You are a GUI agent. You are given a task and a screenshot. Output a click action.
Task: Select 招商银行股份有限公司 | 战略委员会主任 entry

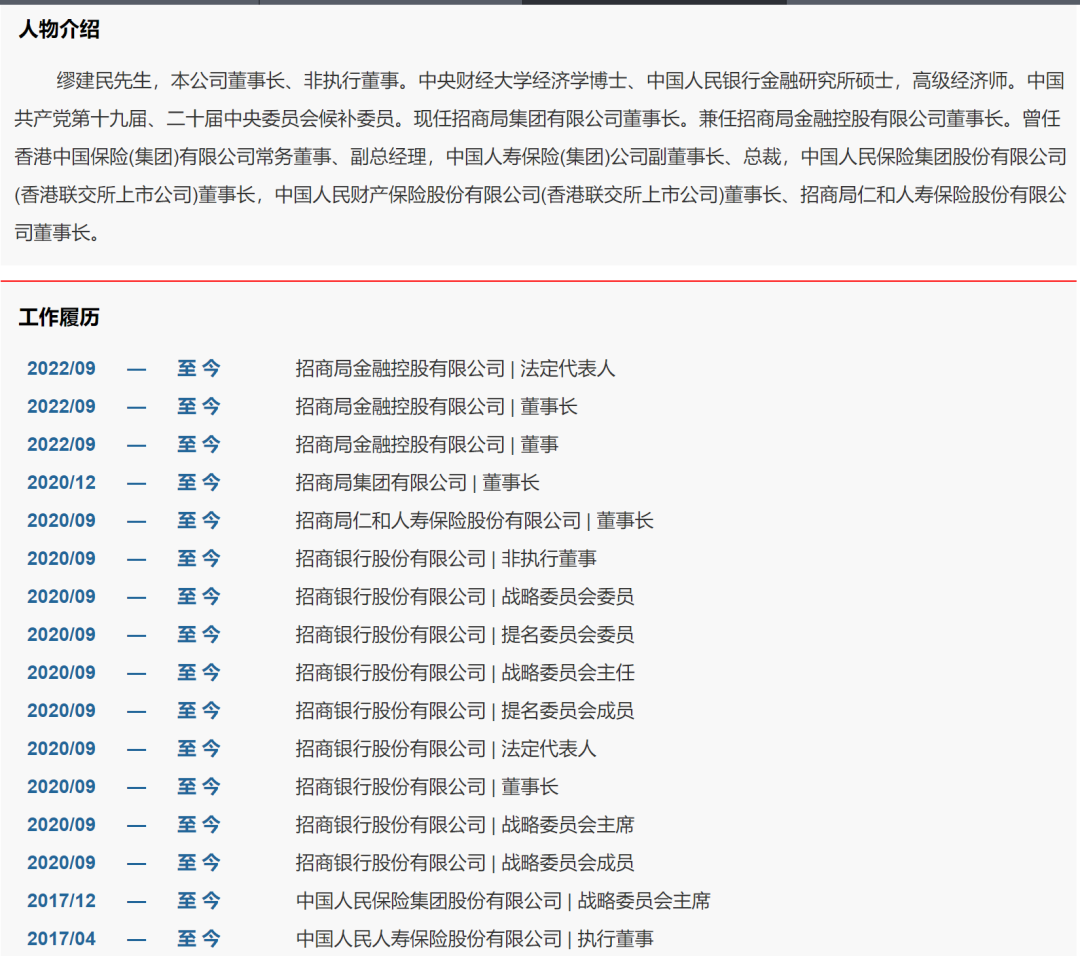(465, 673)
